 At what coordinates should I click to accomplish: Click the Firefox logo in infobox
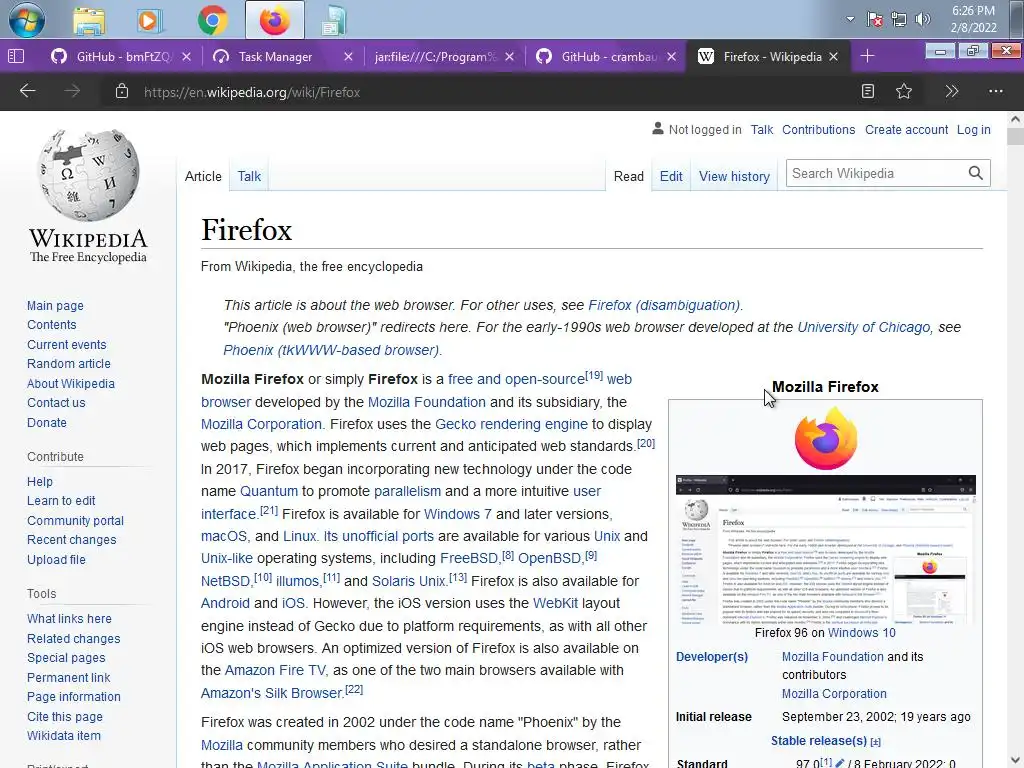click(825, 439)
